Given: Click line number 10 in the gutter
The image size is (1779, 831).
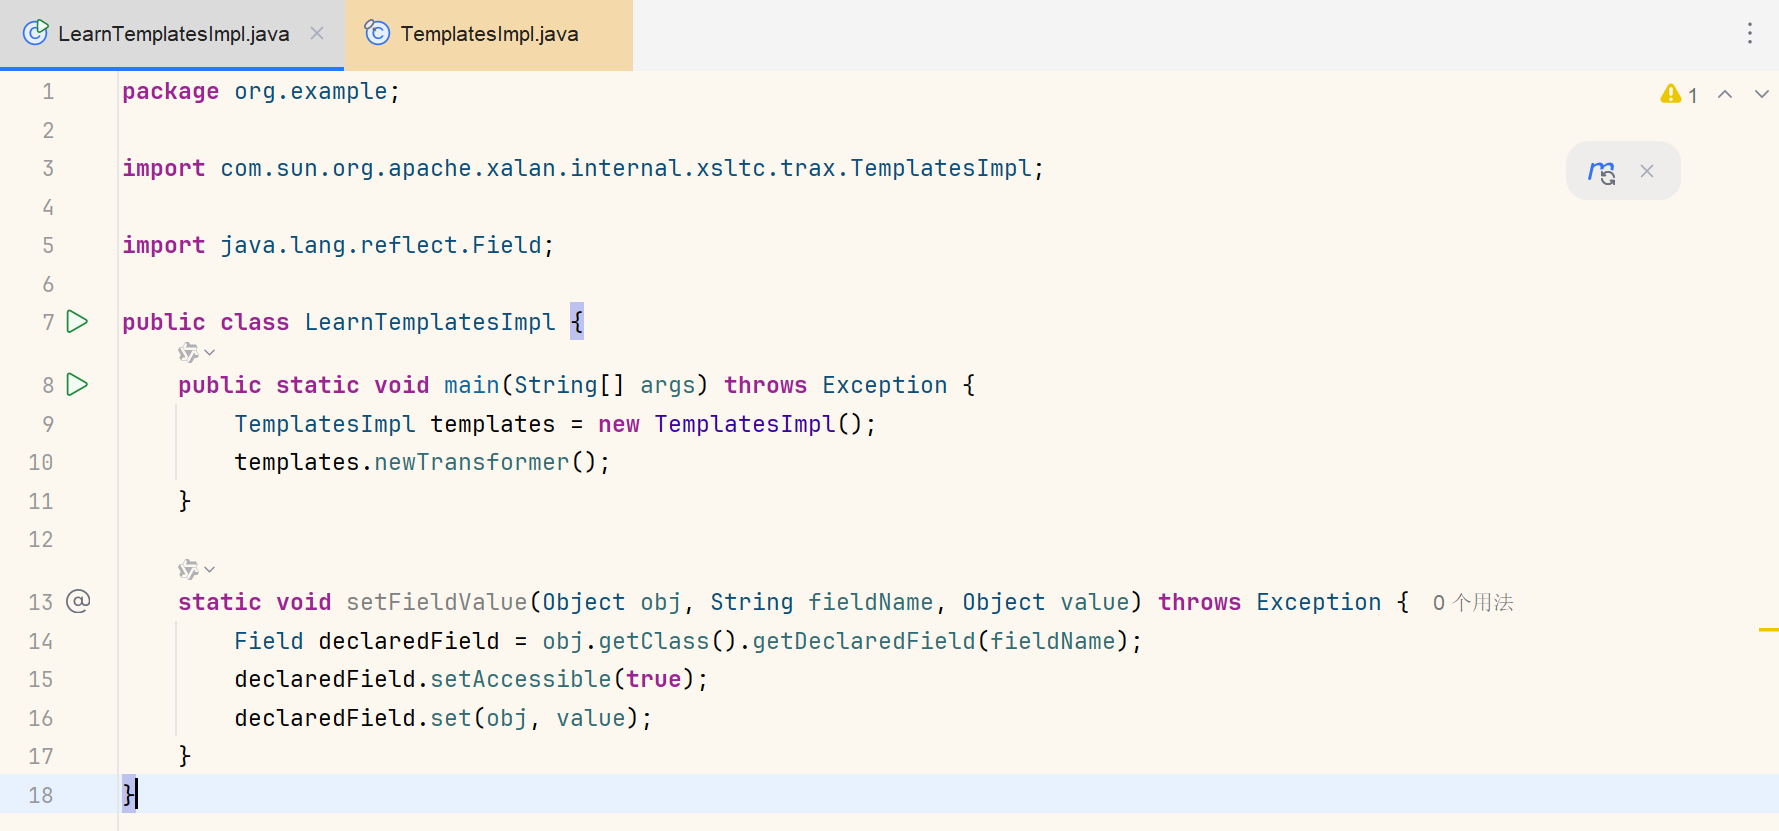Looking at the screenshot, I should pyautogui.click(x=41, y=463).
